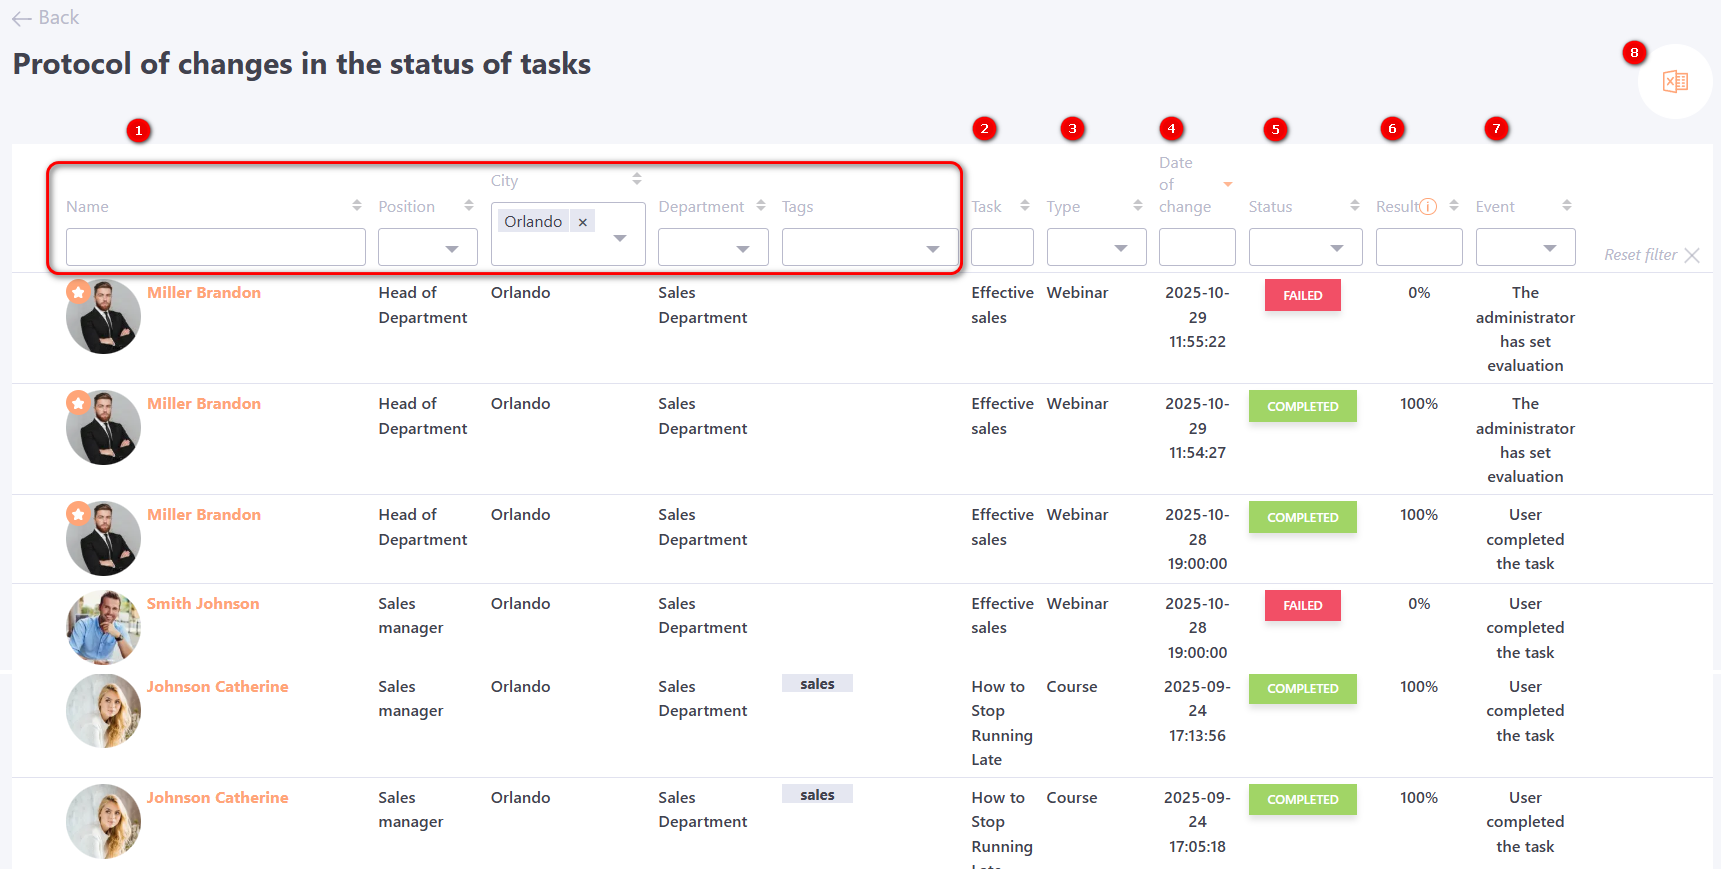
Task: Remove the Orlando city filter tag
Action: [x=582, y=222]
